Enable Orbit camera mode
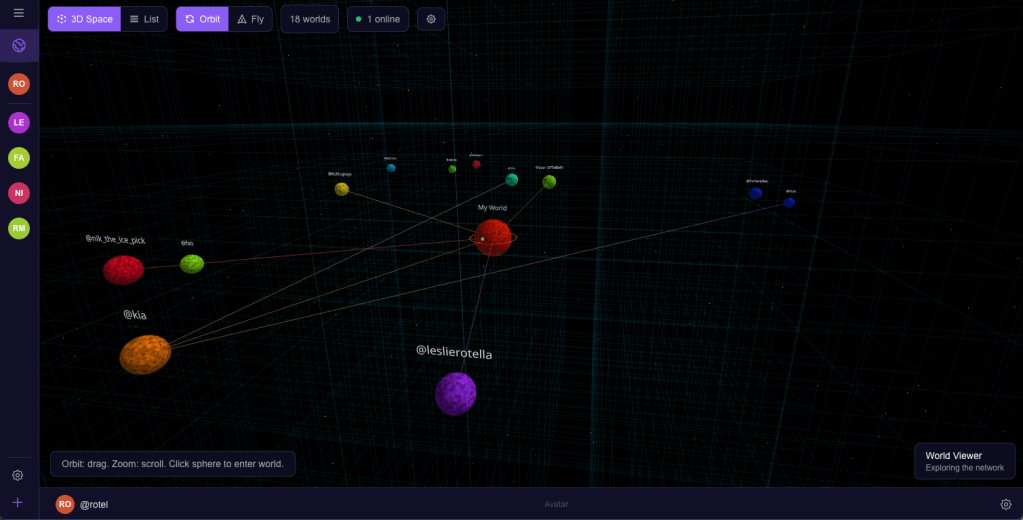This screenshot has width=1023, height=520. coord(202,19)
